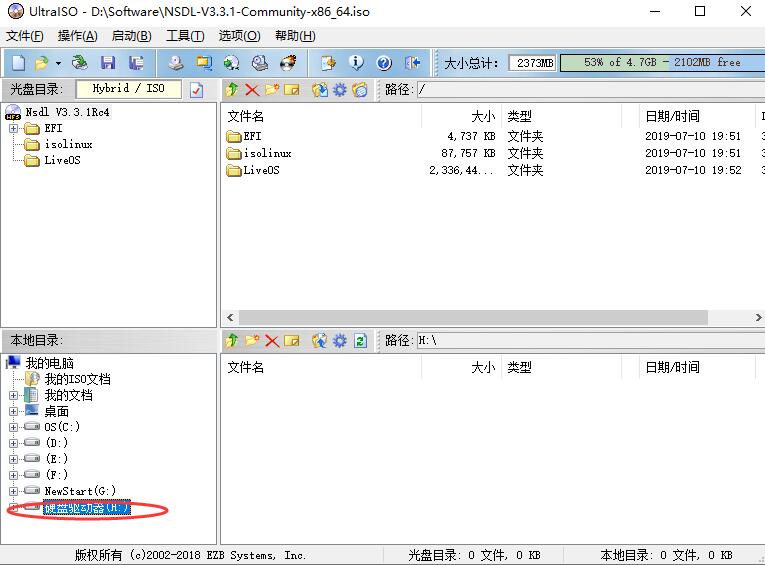Open the 操作(A) menu

point(78,36)
